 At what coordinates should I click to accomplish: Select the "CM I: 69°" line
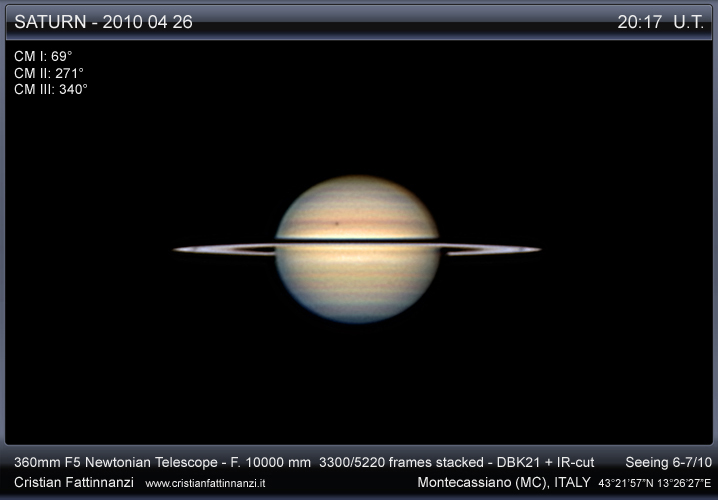(43, 56)
